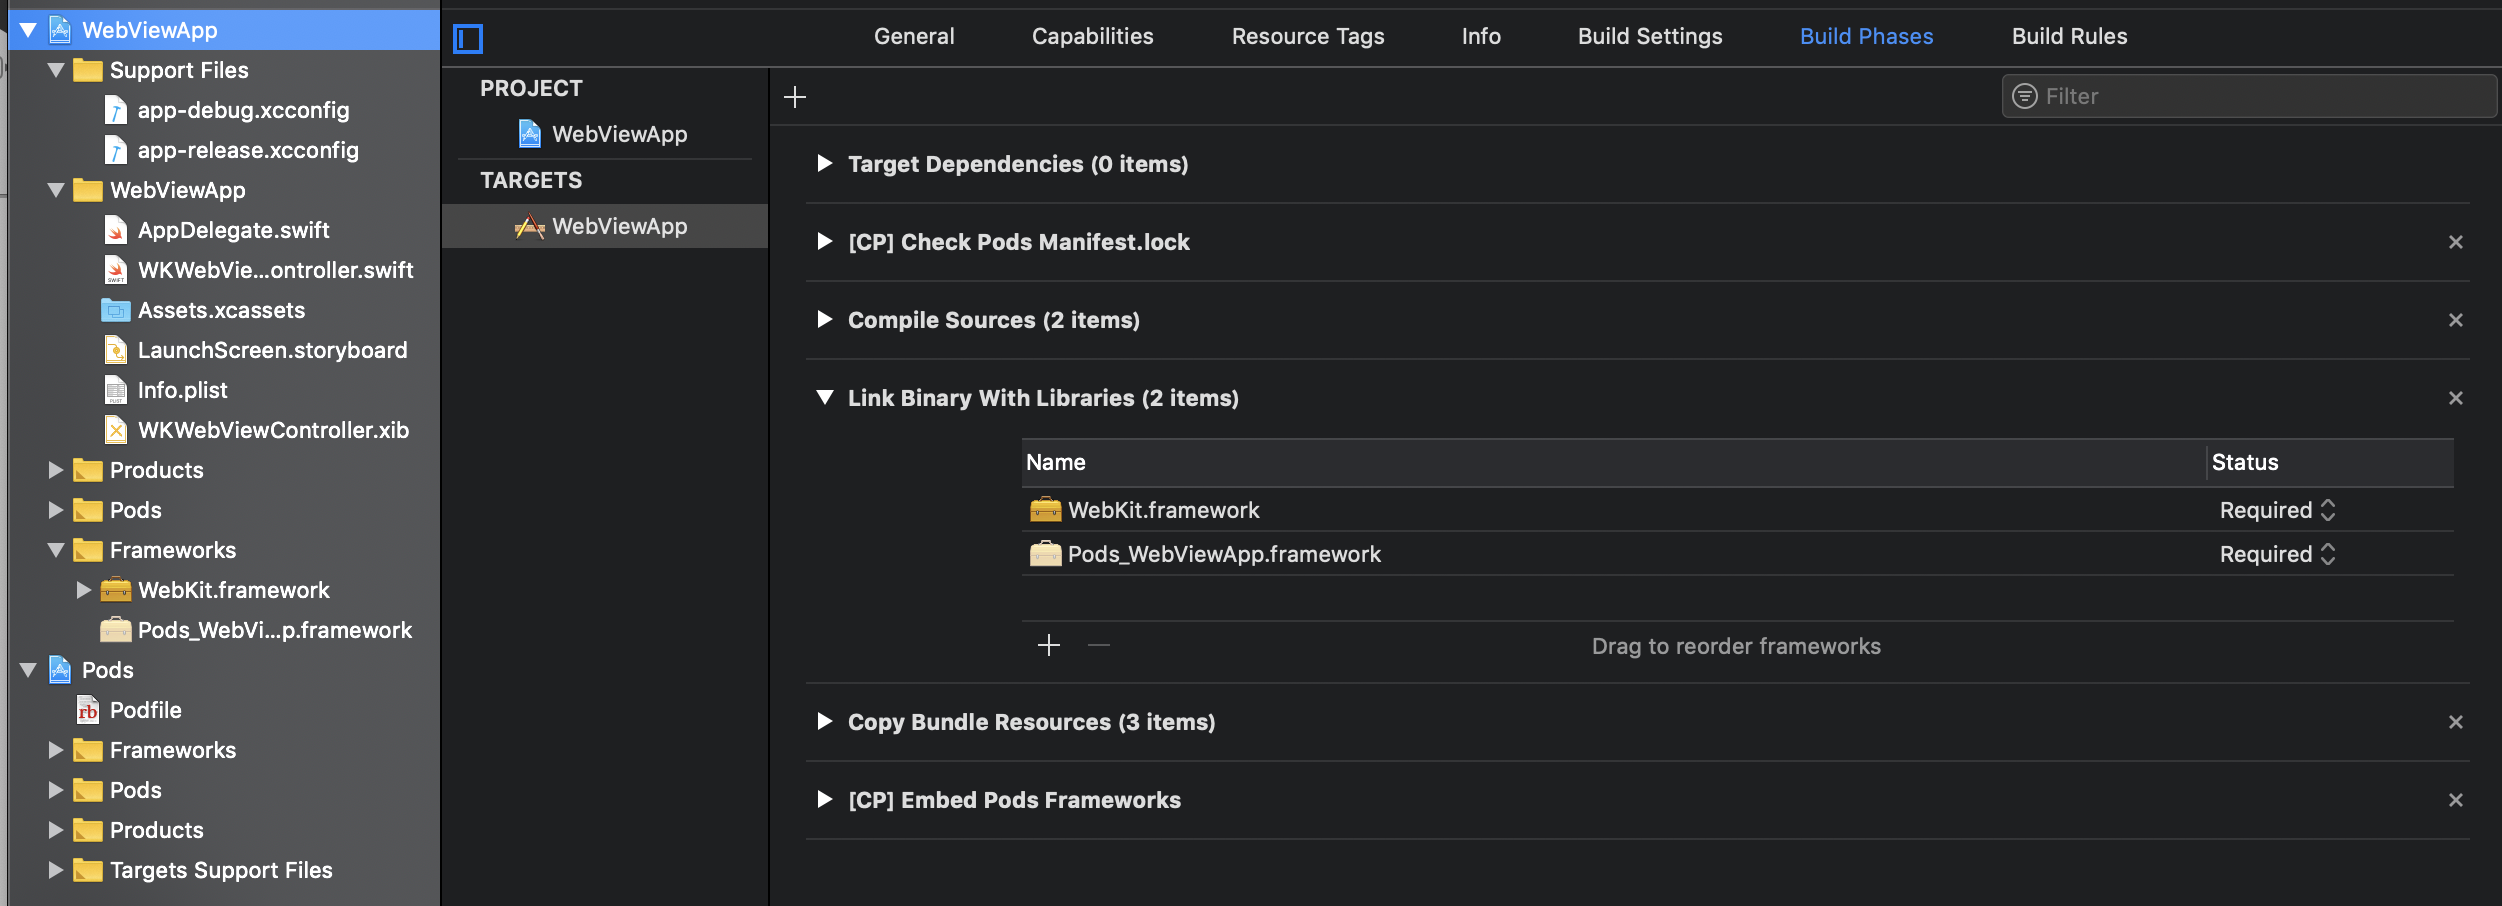The image size is (2502, 906).
Task: Click WebKit.framework icon in Link Binary table
Action: 1046,510
